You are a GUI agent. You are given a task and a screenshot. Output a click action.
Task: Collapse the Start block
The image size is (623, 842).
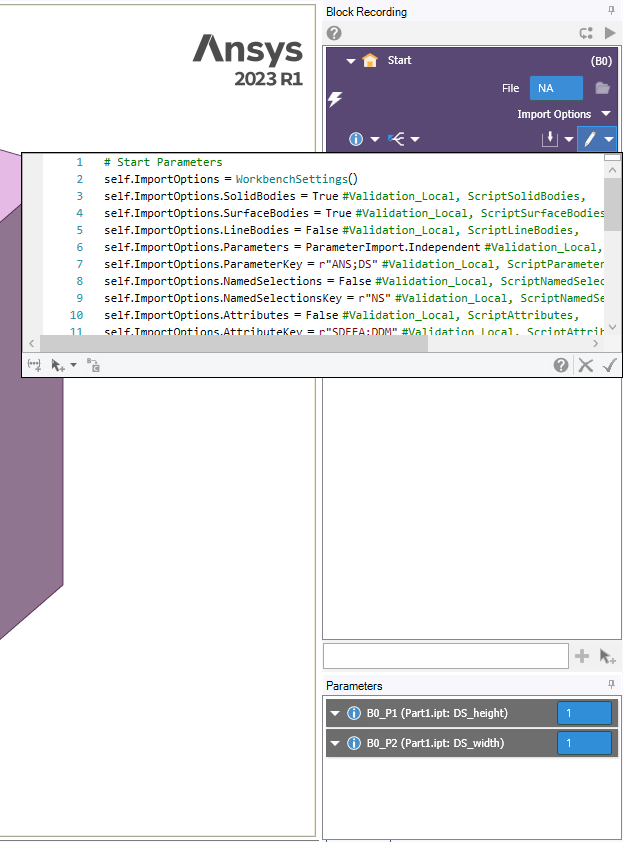[351, 61]
